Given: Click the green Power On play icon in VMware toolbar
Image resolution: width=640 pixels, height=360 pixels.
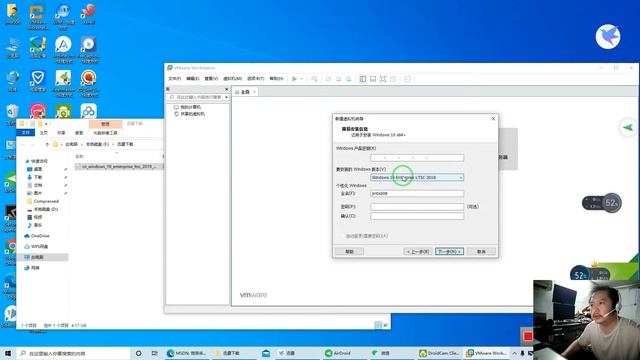Looking at the screenshot, I should coord(294,79).
